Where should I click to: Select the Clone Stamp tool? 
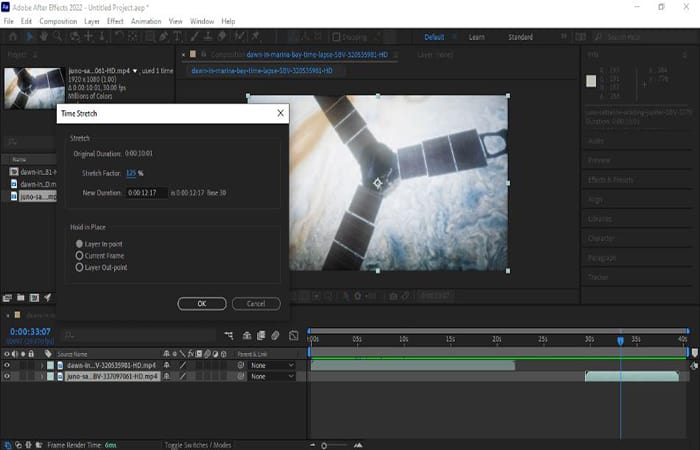coord(208,37)
